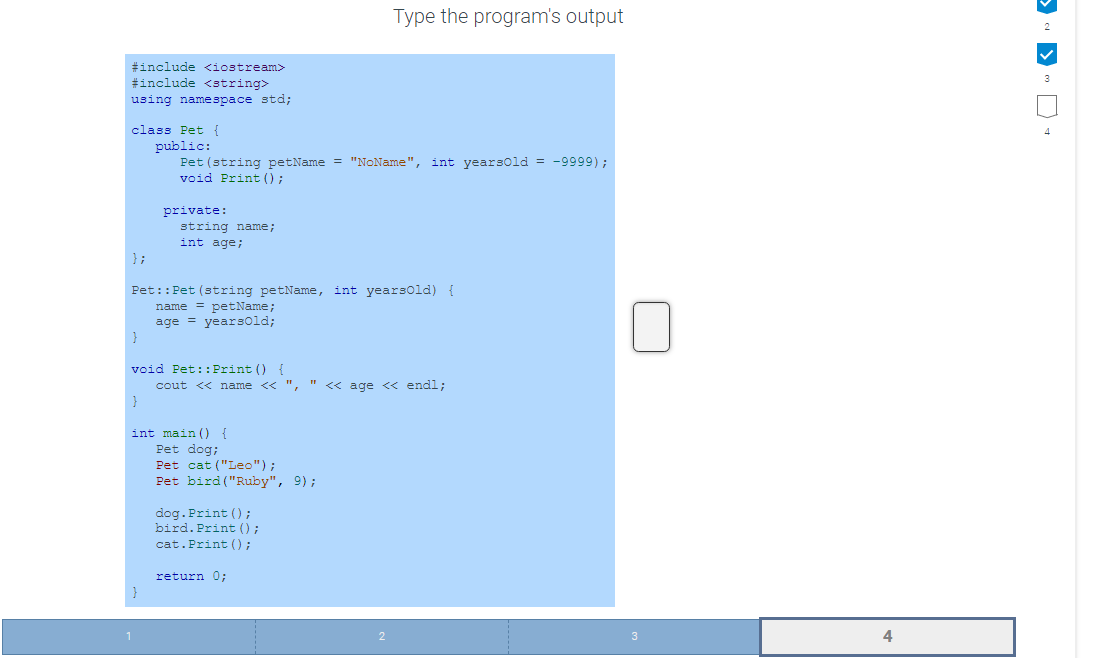1112x658 pixels.
Task: Click the "using namespace std;" line
Action: pyautogui.click(x=211, y=99)
